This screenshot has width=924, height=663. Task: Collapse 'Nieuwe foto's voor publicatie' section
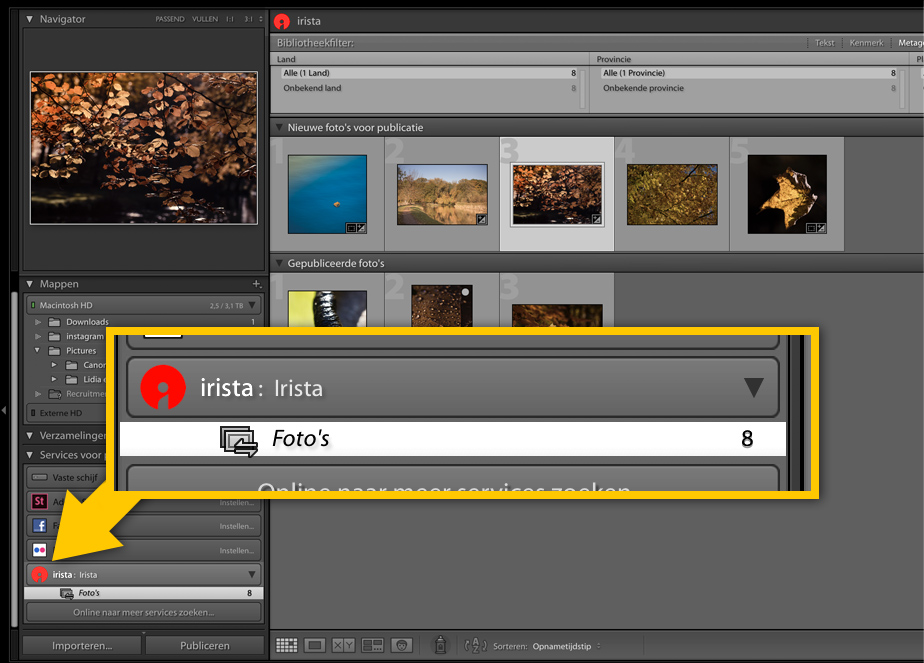click(x=279, y=128)
